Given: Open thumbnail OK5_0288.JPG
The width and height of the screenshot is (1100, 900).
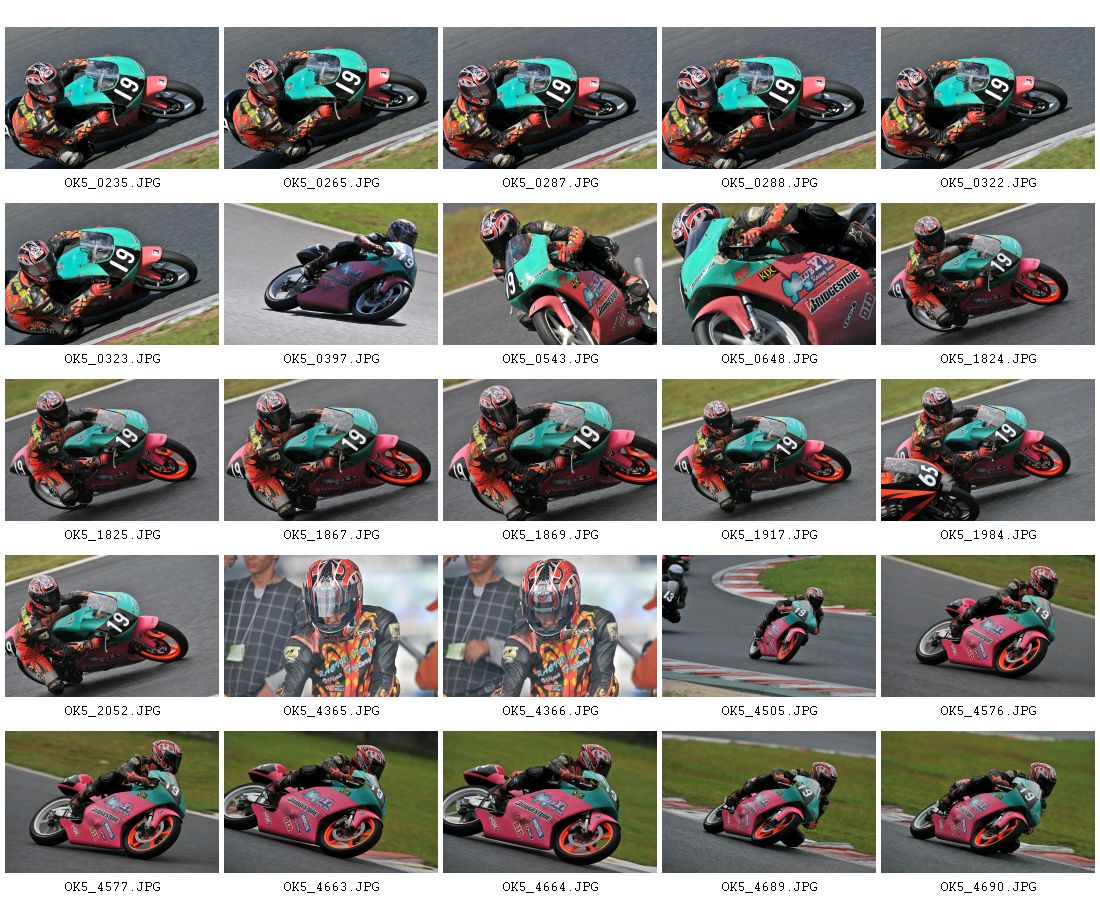Looking at the screenshot, I should click(769, 98).
